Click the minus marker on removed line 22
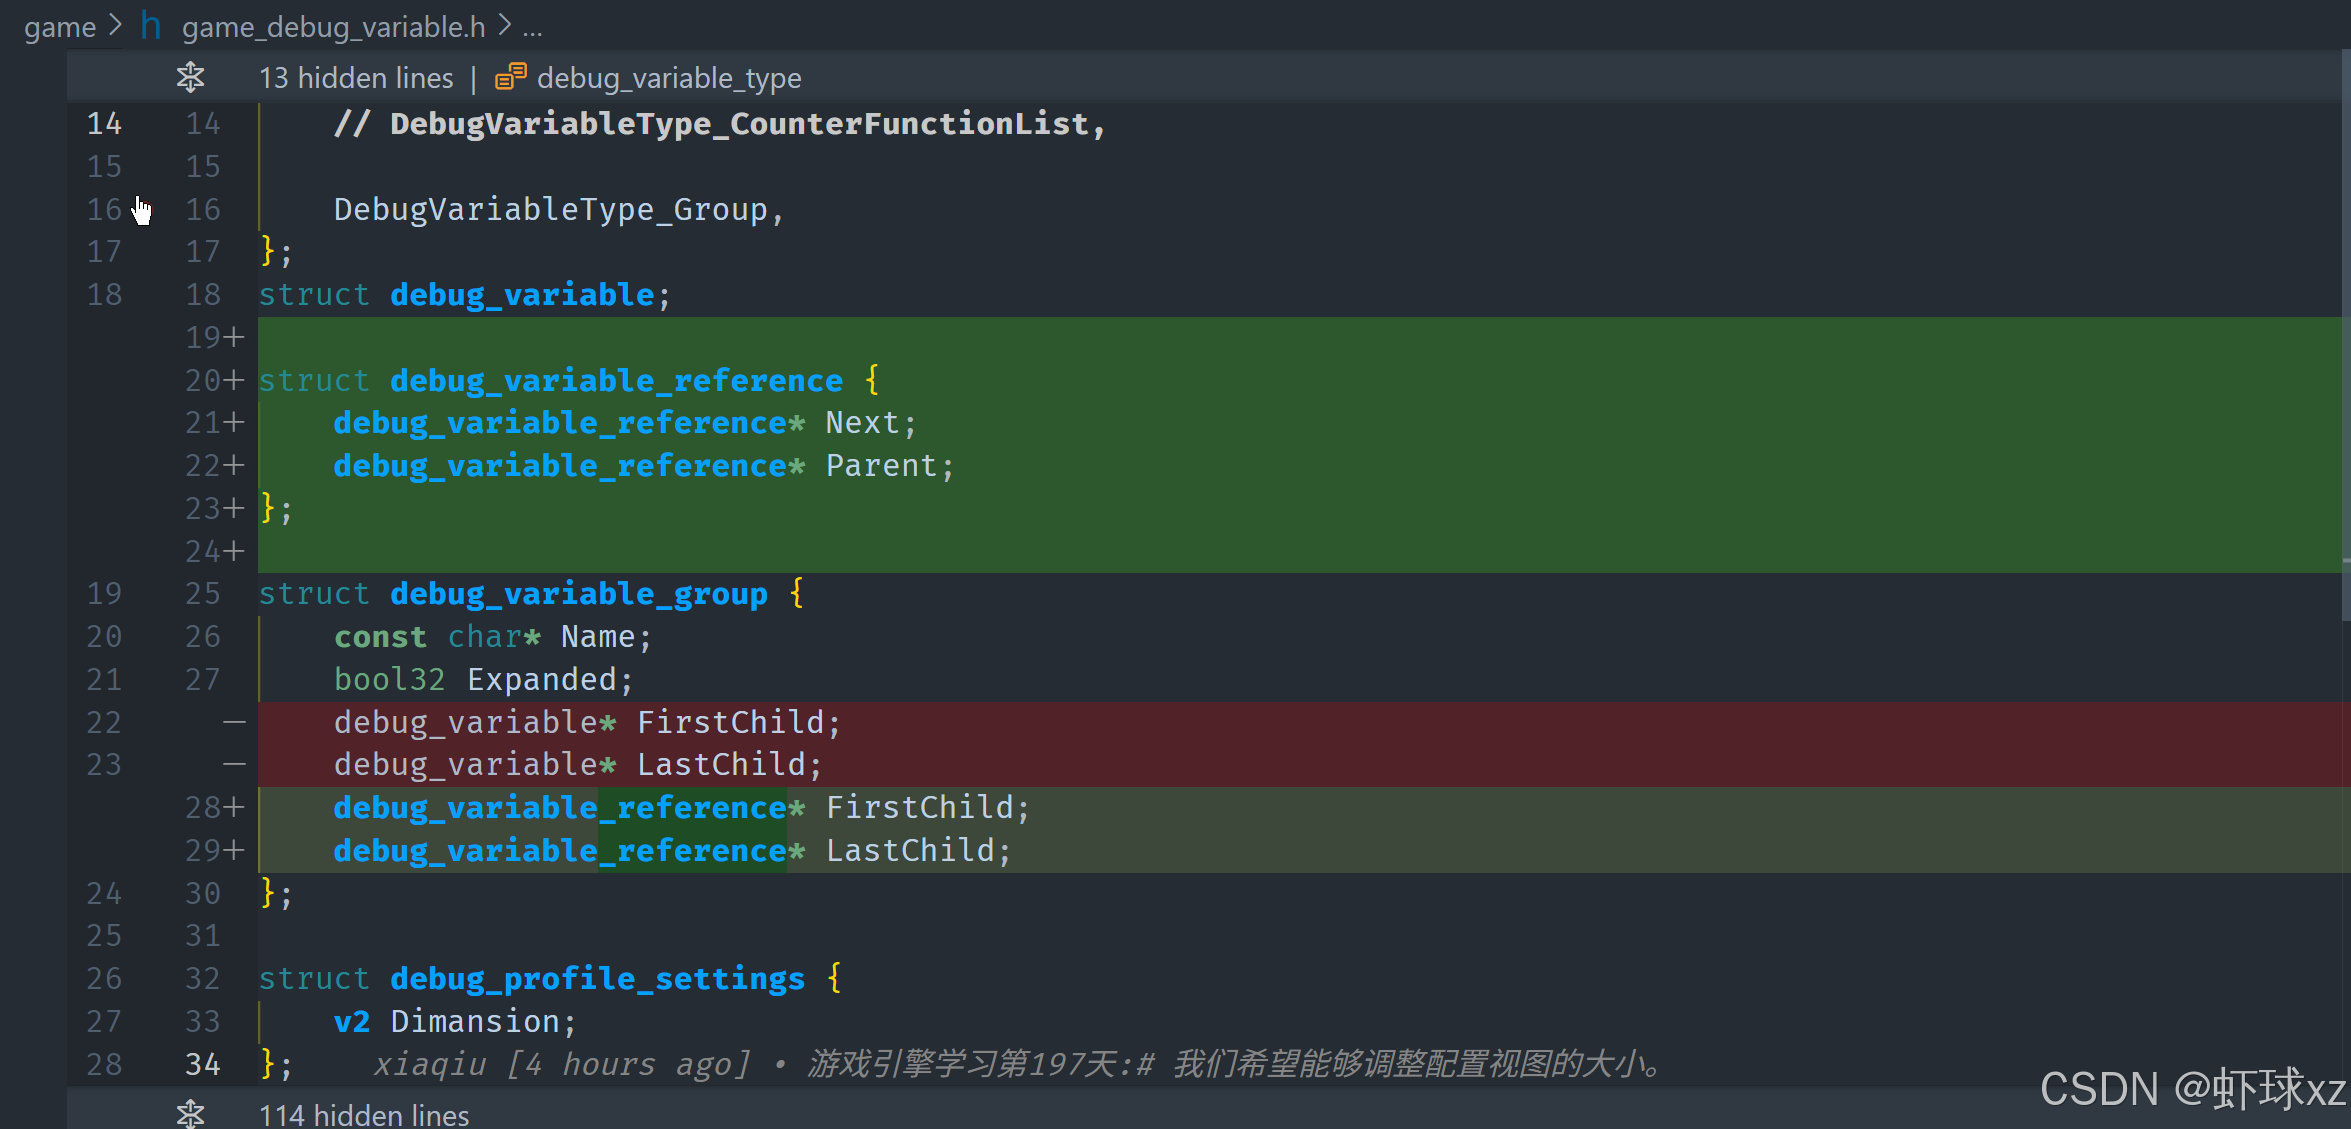The height and width of the screenshot is (1129, 2351). click(234, 721)
